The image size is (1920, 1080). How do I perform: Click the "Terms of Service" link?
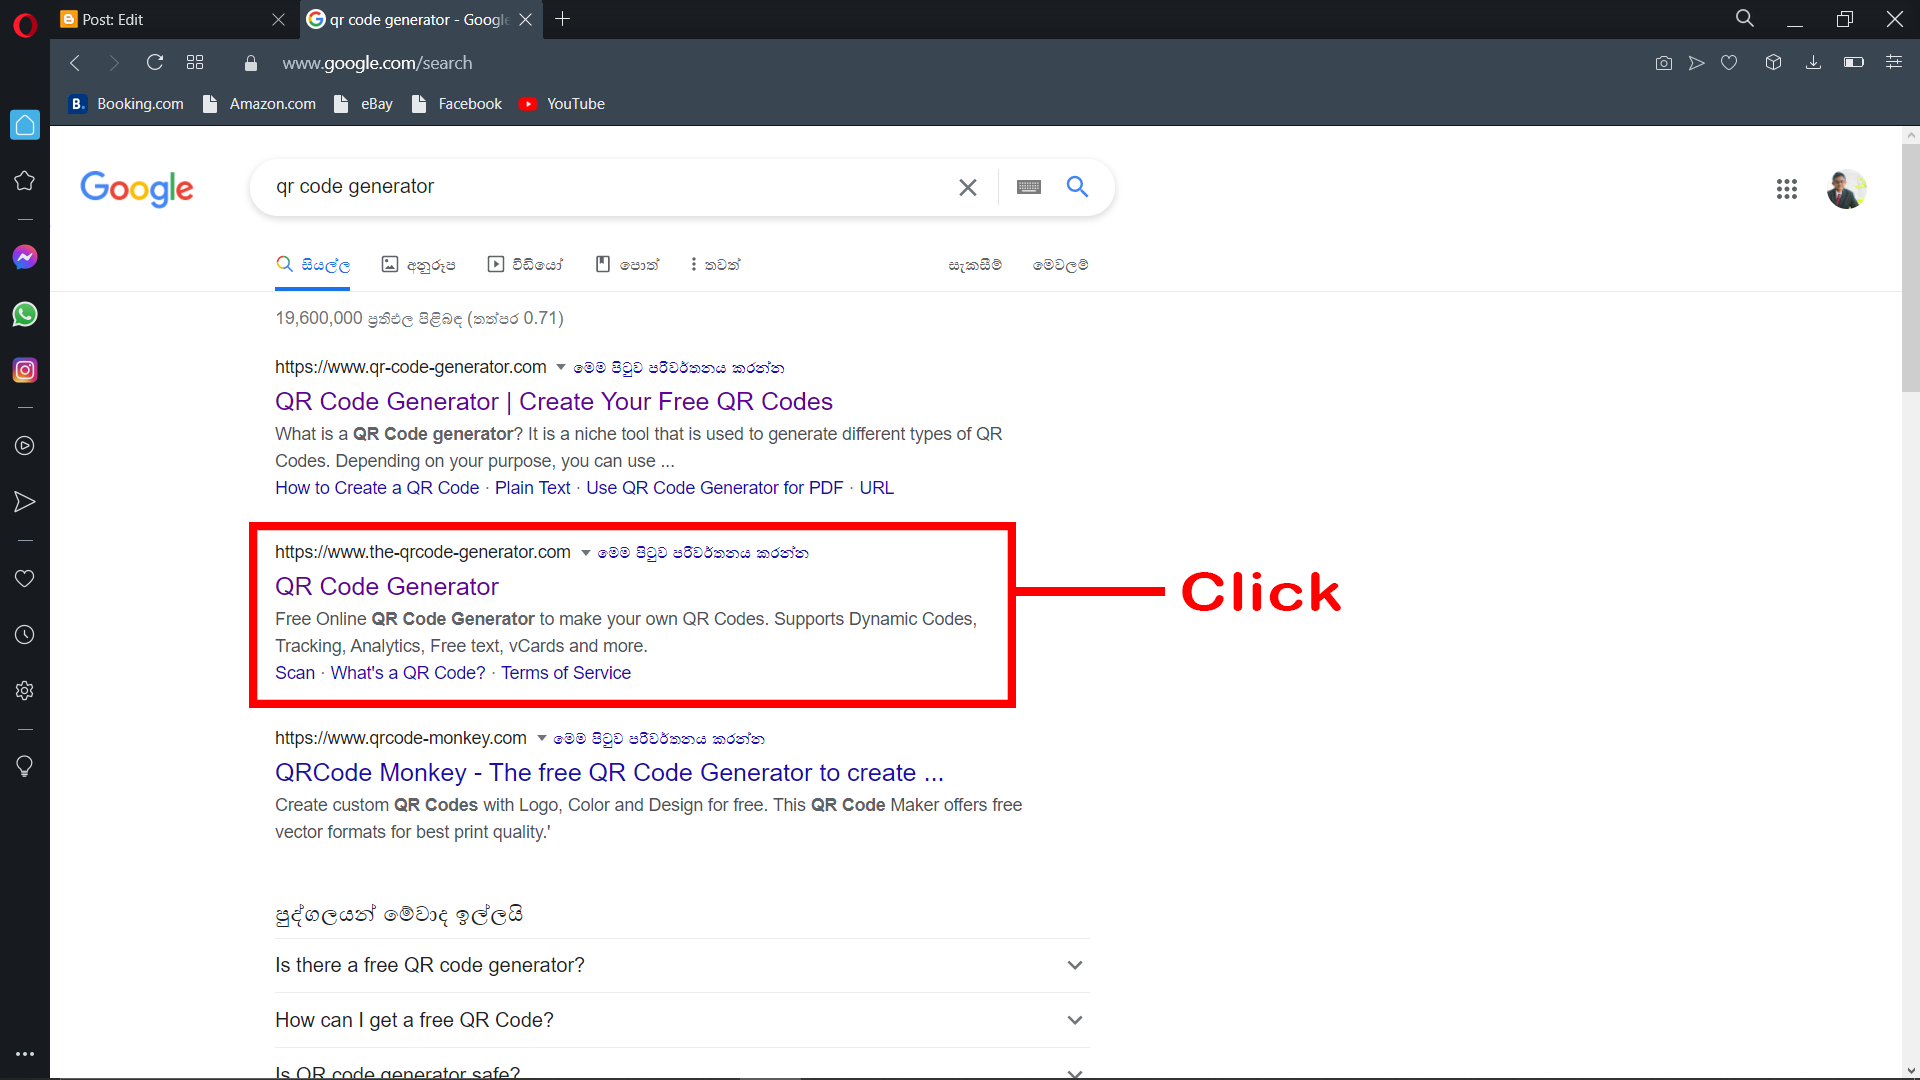point(565,673)
